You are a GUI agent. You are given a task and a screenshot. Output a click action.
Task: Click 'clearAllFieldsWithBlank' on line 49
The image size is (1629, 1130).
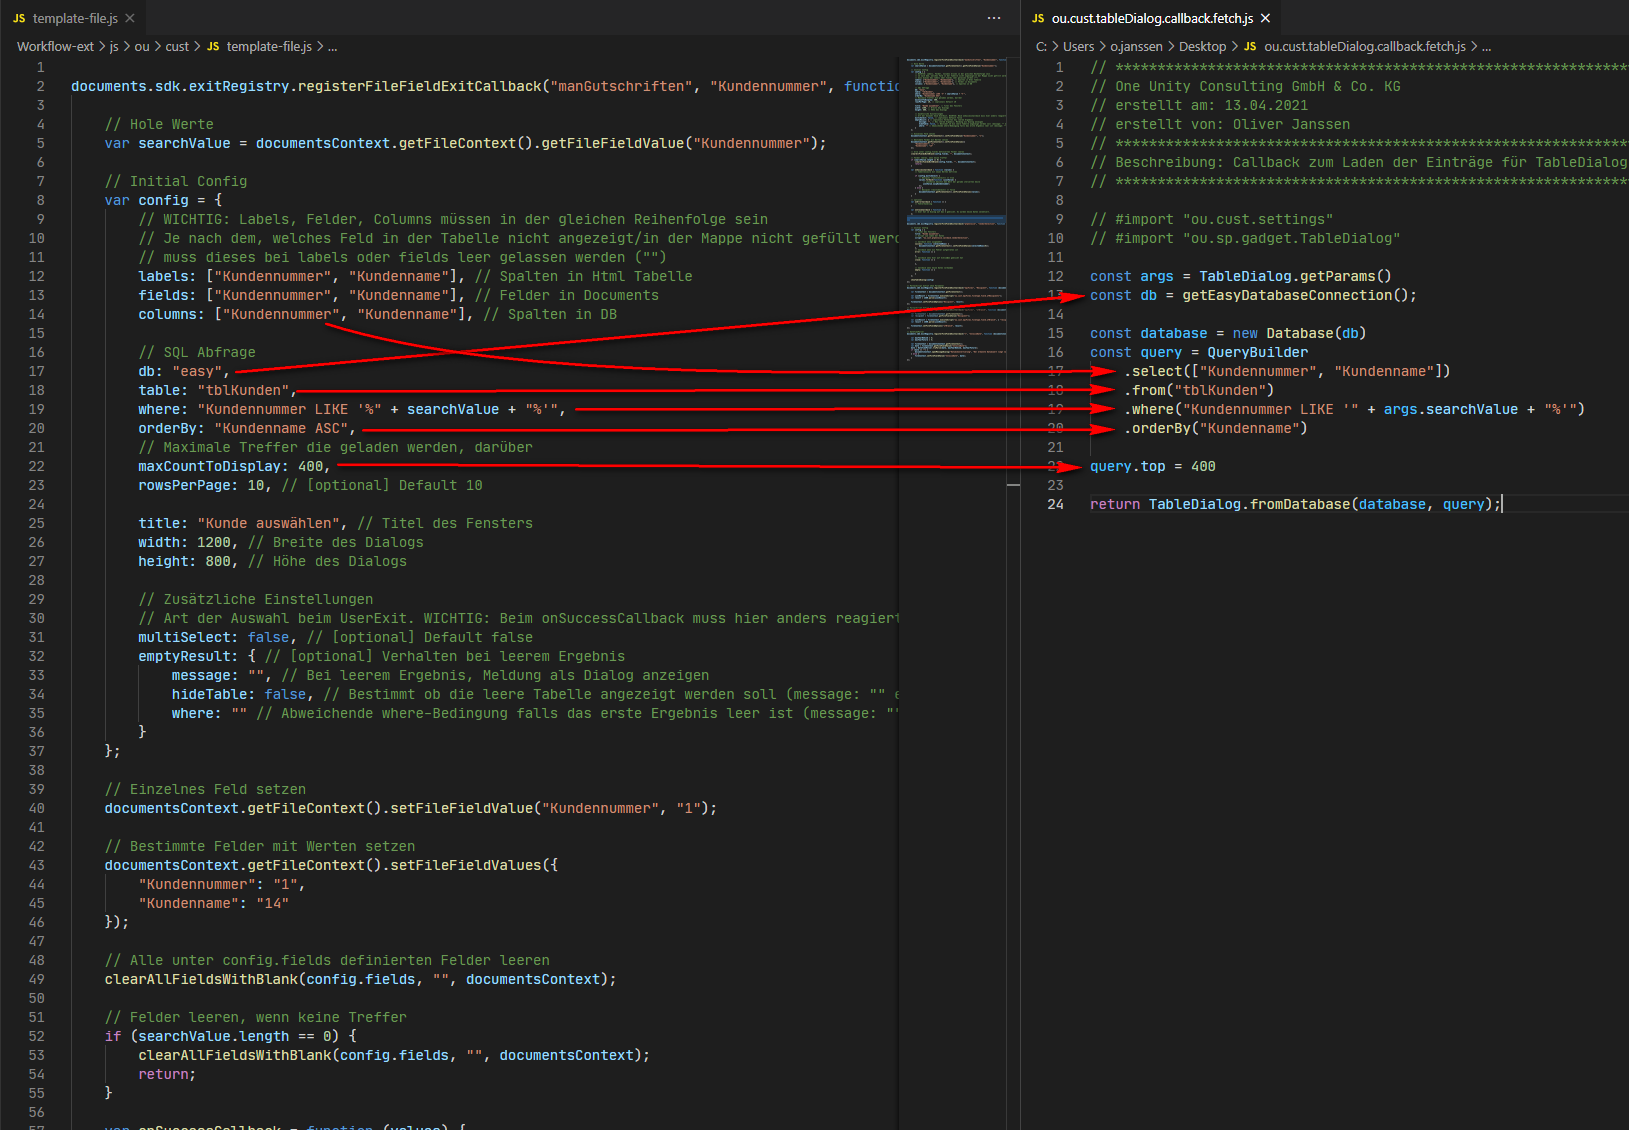pyautogui.click(x=201, y=979)
